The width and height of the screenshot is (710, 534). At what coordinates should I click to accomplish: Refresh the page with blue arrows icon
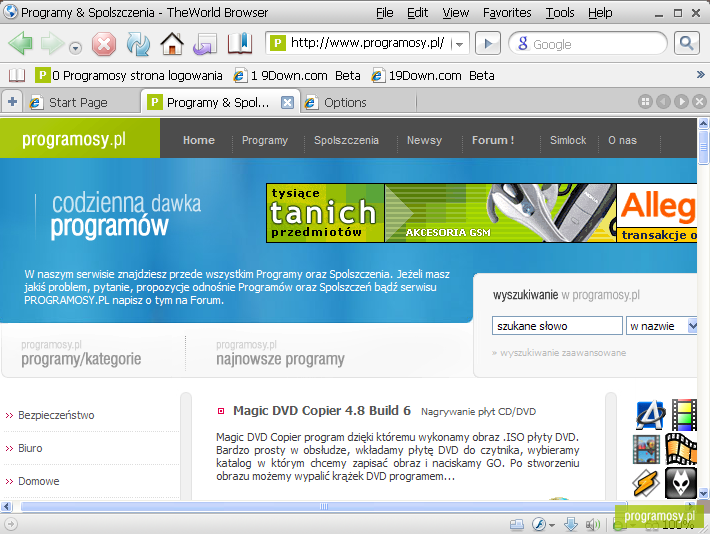tap(138, 44)
